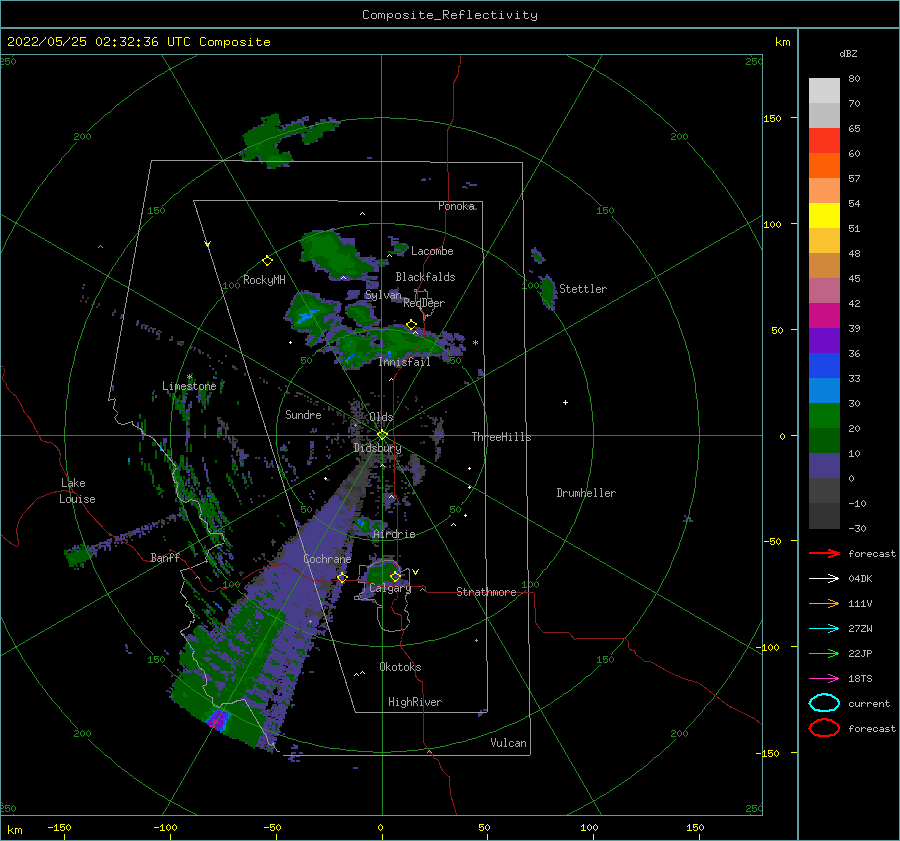Click the Innisfail label
Image resolution: width=900 pixels, height=841 pixels.
click(404, 362)
